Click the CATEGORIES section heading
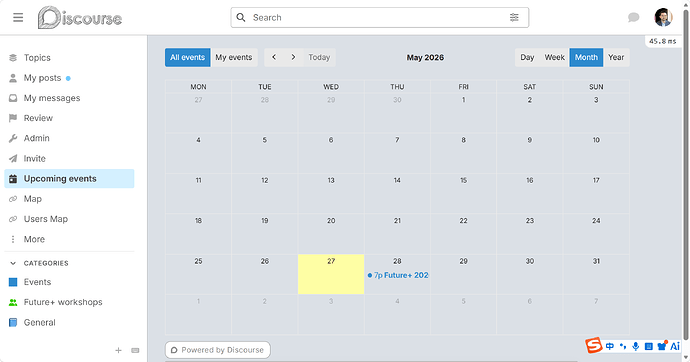 coord(46,263)
